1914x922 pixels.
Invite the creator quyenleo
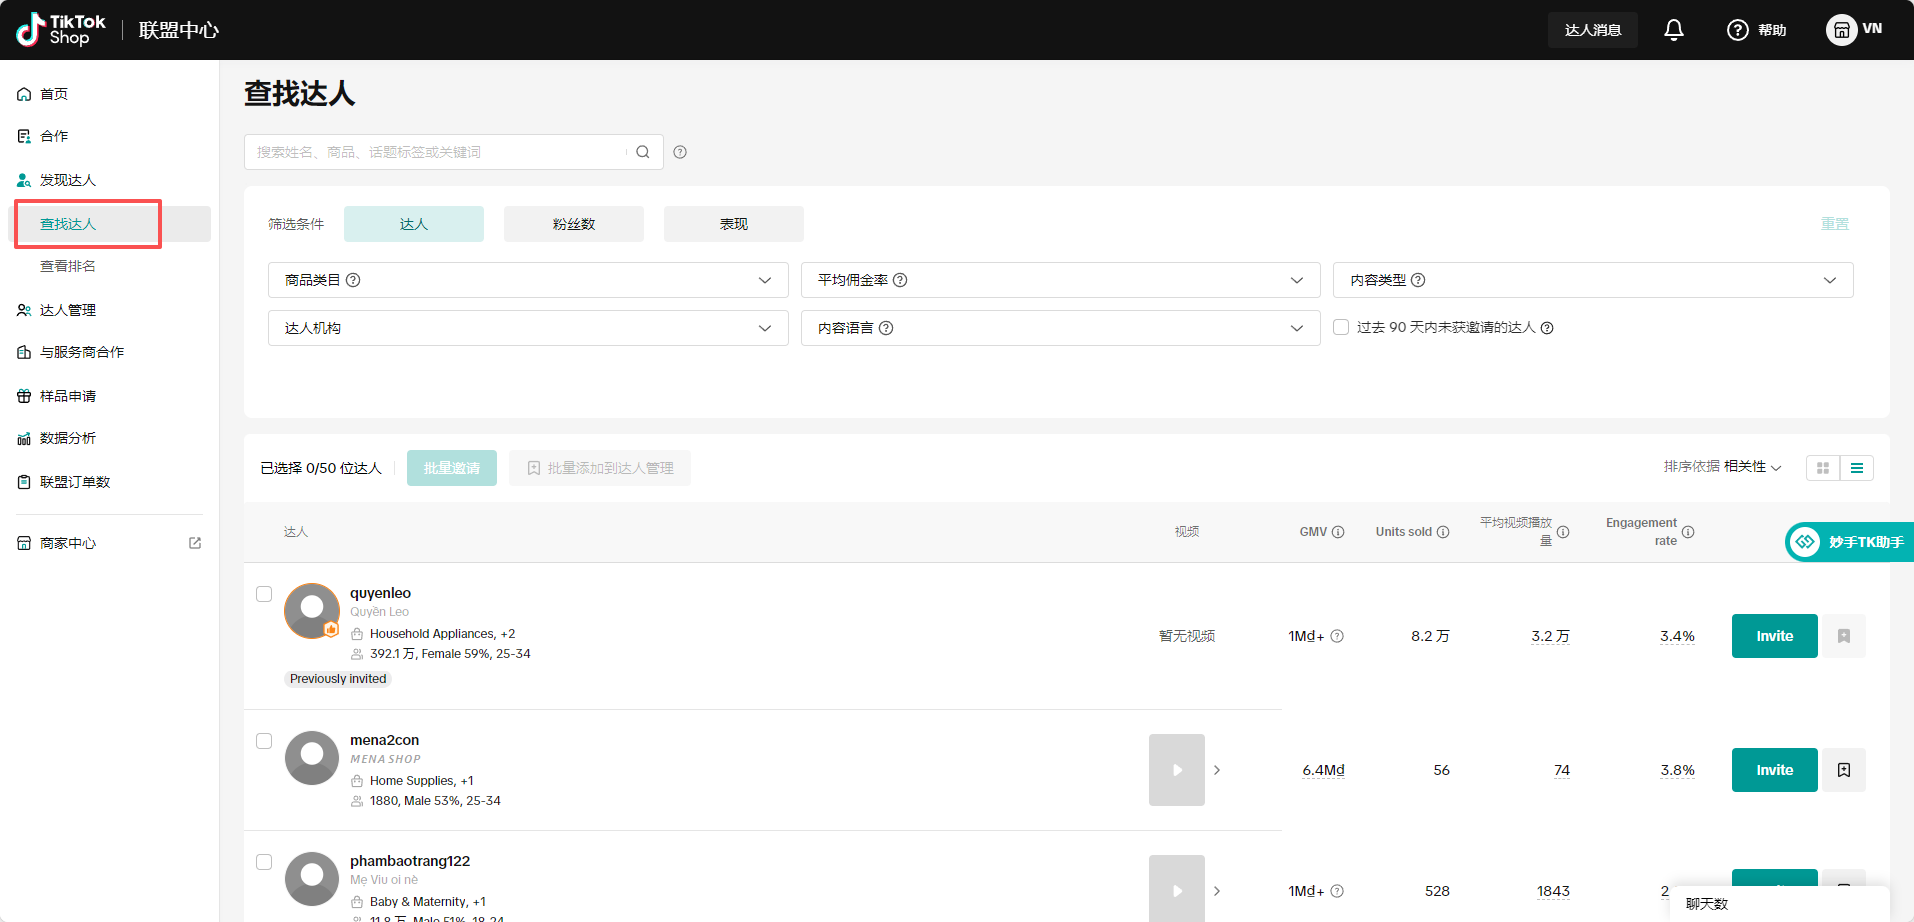point(1774,636)
